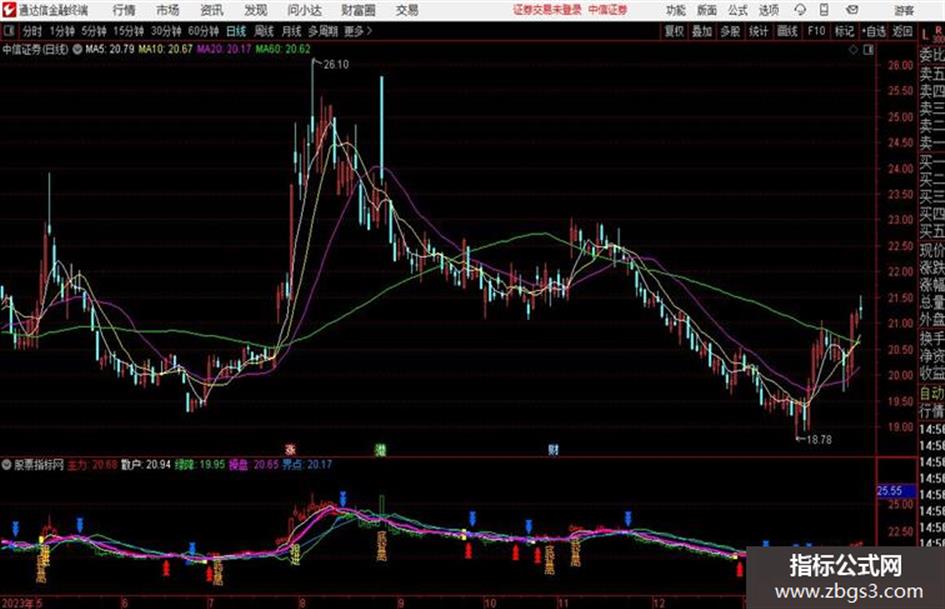The height and width of the screenshot is (609, 945).
Task: Switch to 1分钟 chart period
Action: click(62, 31)
